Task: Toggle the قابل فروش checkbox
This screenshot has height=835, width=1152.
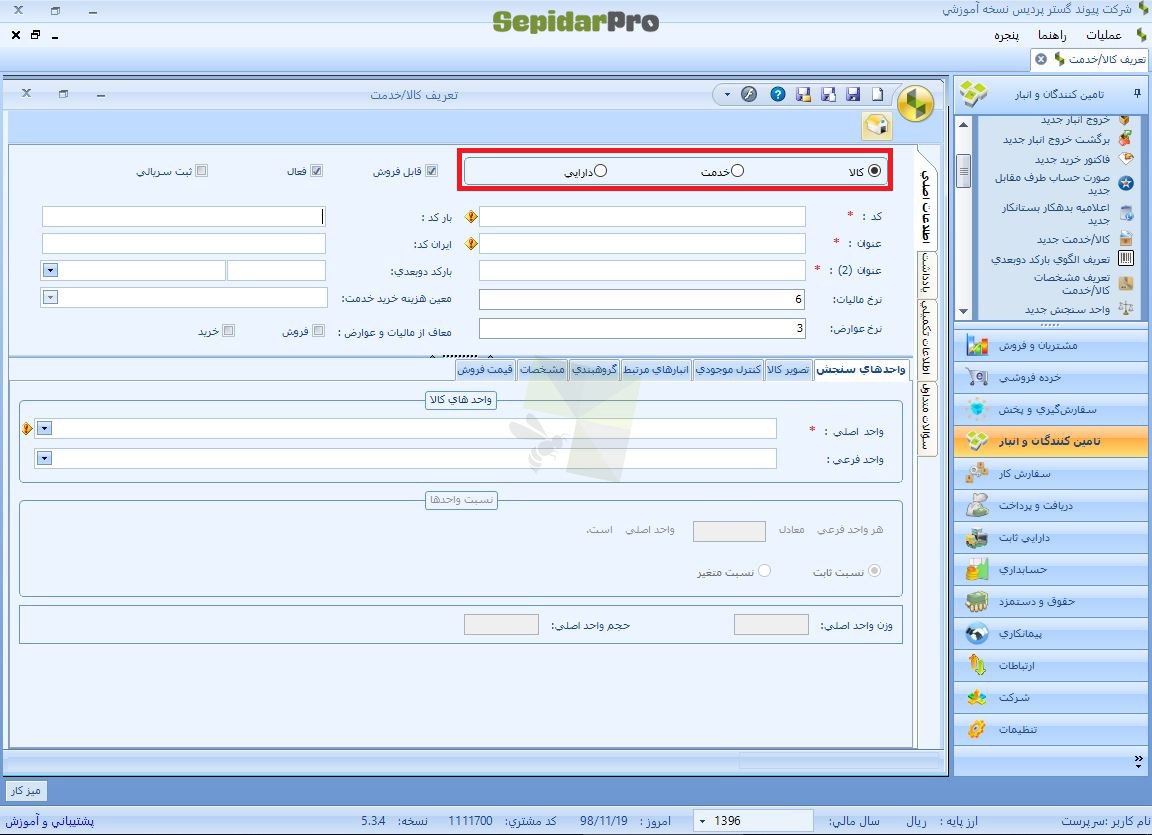Action: pos(432,170)
